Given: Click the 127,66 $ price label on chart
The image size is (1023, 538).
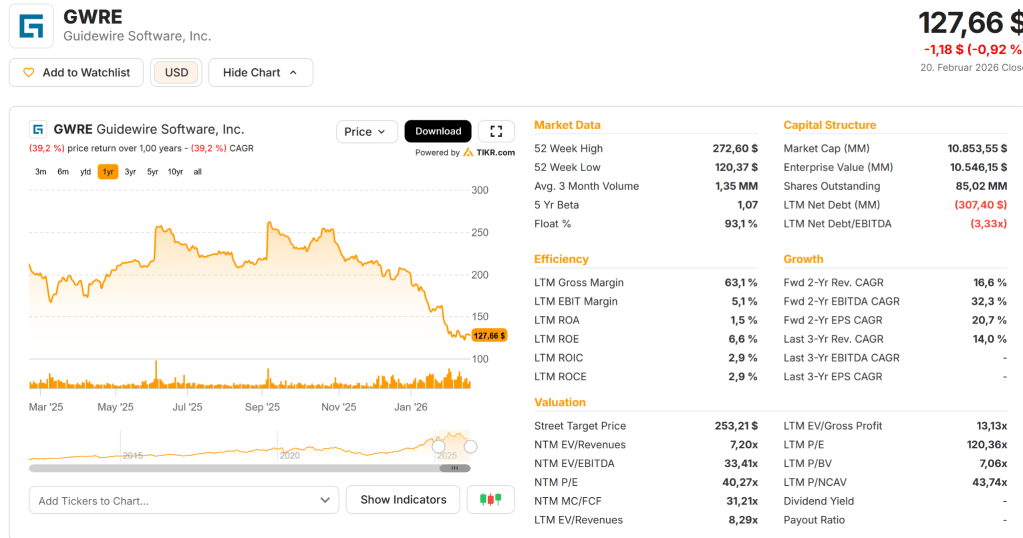Looking at the screenshot, I should 489,336.
